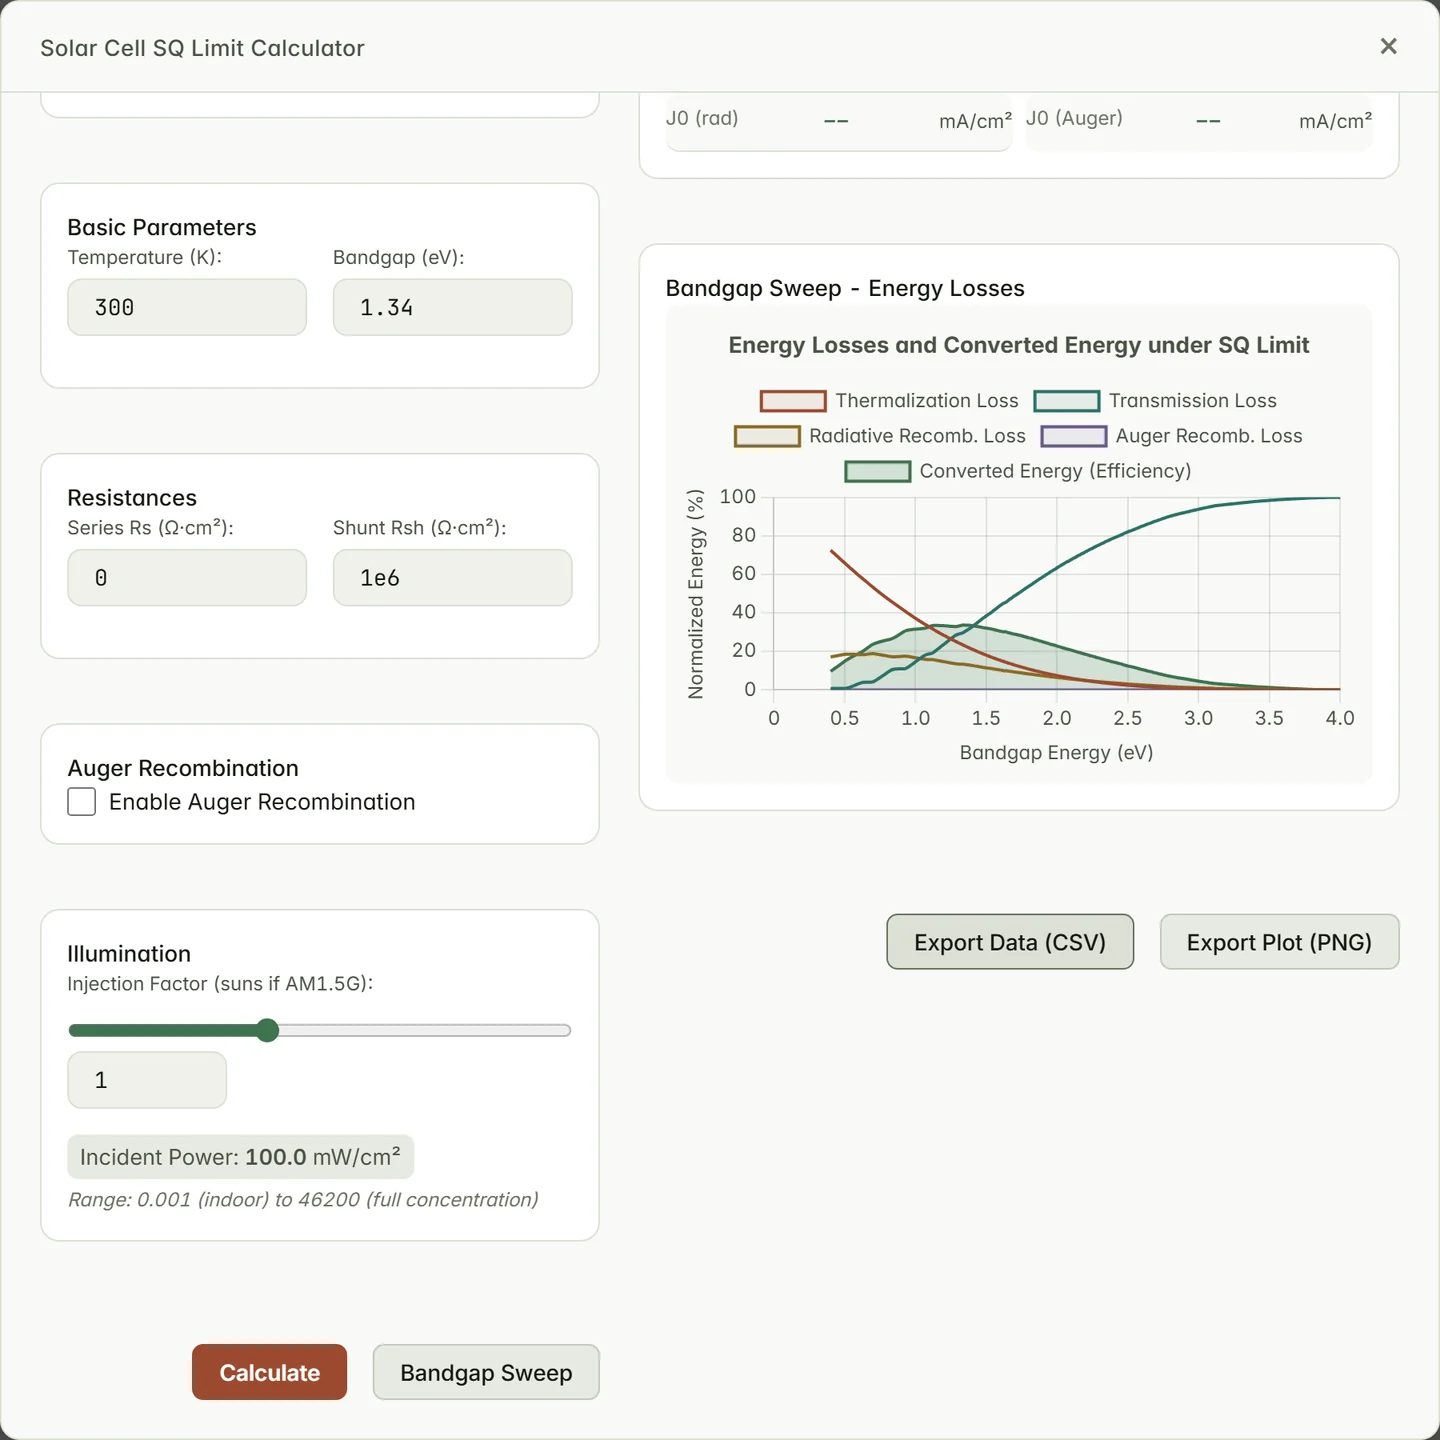Toggle Transmission Loss legend swatch
The image size is (1440, 1440).
(1067, 401)
